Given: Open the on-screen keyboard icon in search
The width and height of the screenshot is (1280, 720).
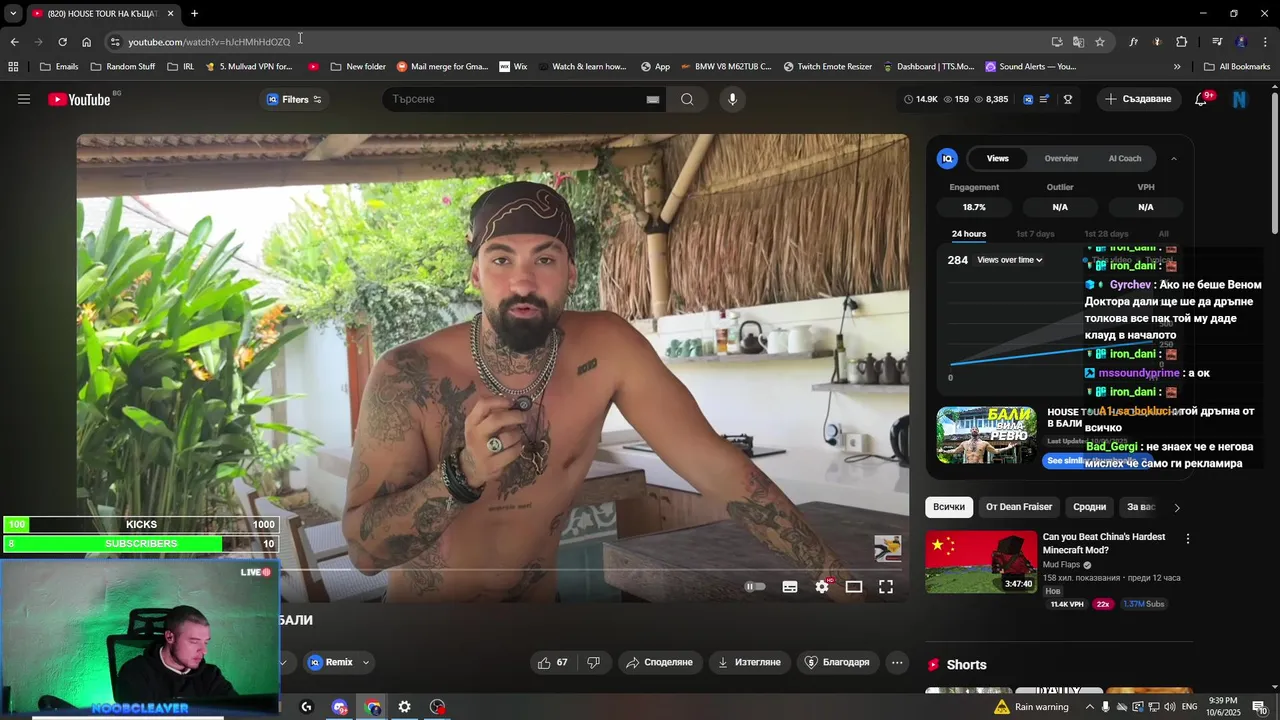Looking at the screenshot, I should 653,99.
